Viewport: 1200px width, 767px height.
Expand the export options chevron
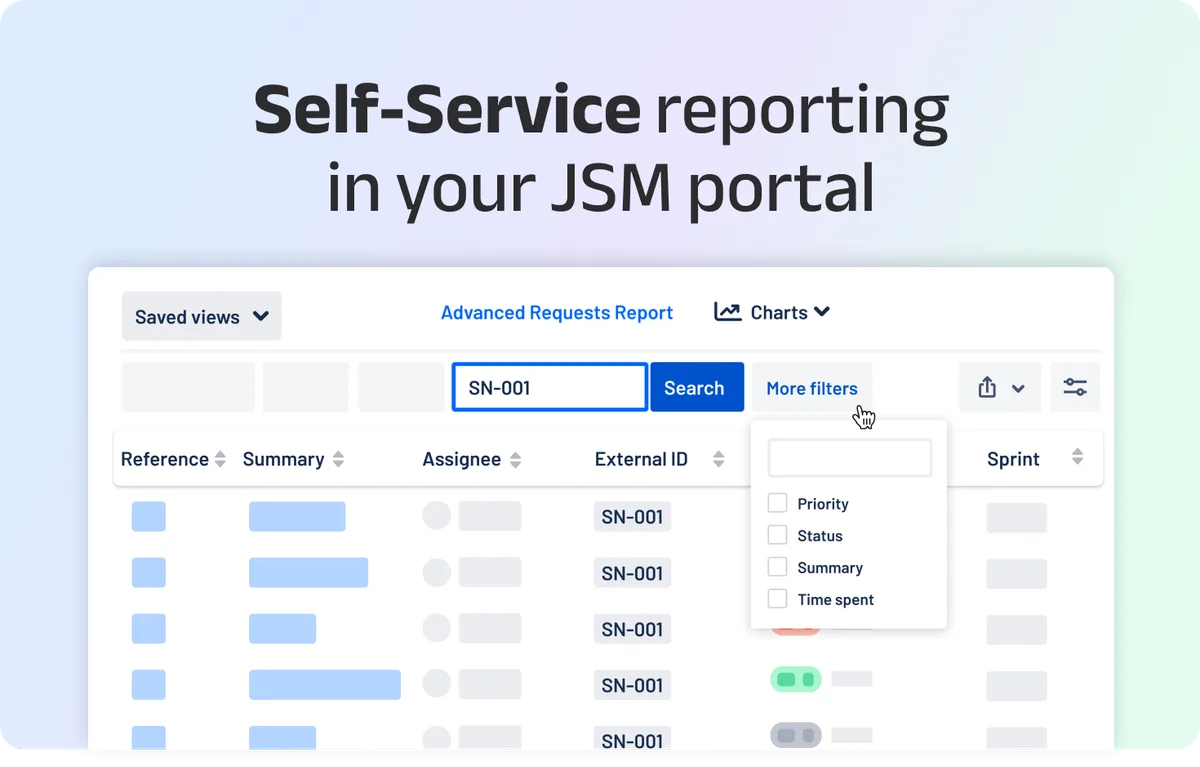(1018, 388)
